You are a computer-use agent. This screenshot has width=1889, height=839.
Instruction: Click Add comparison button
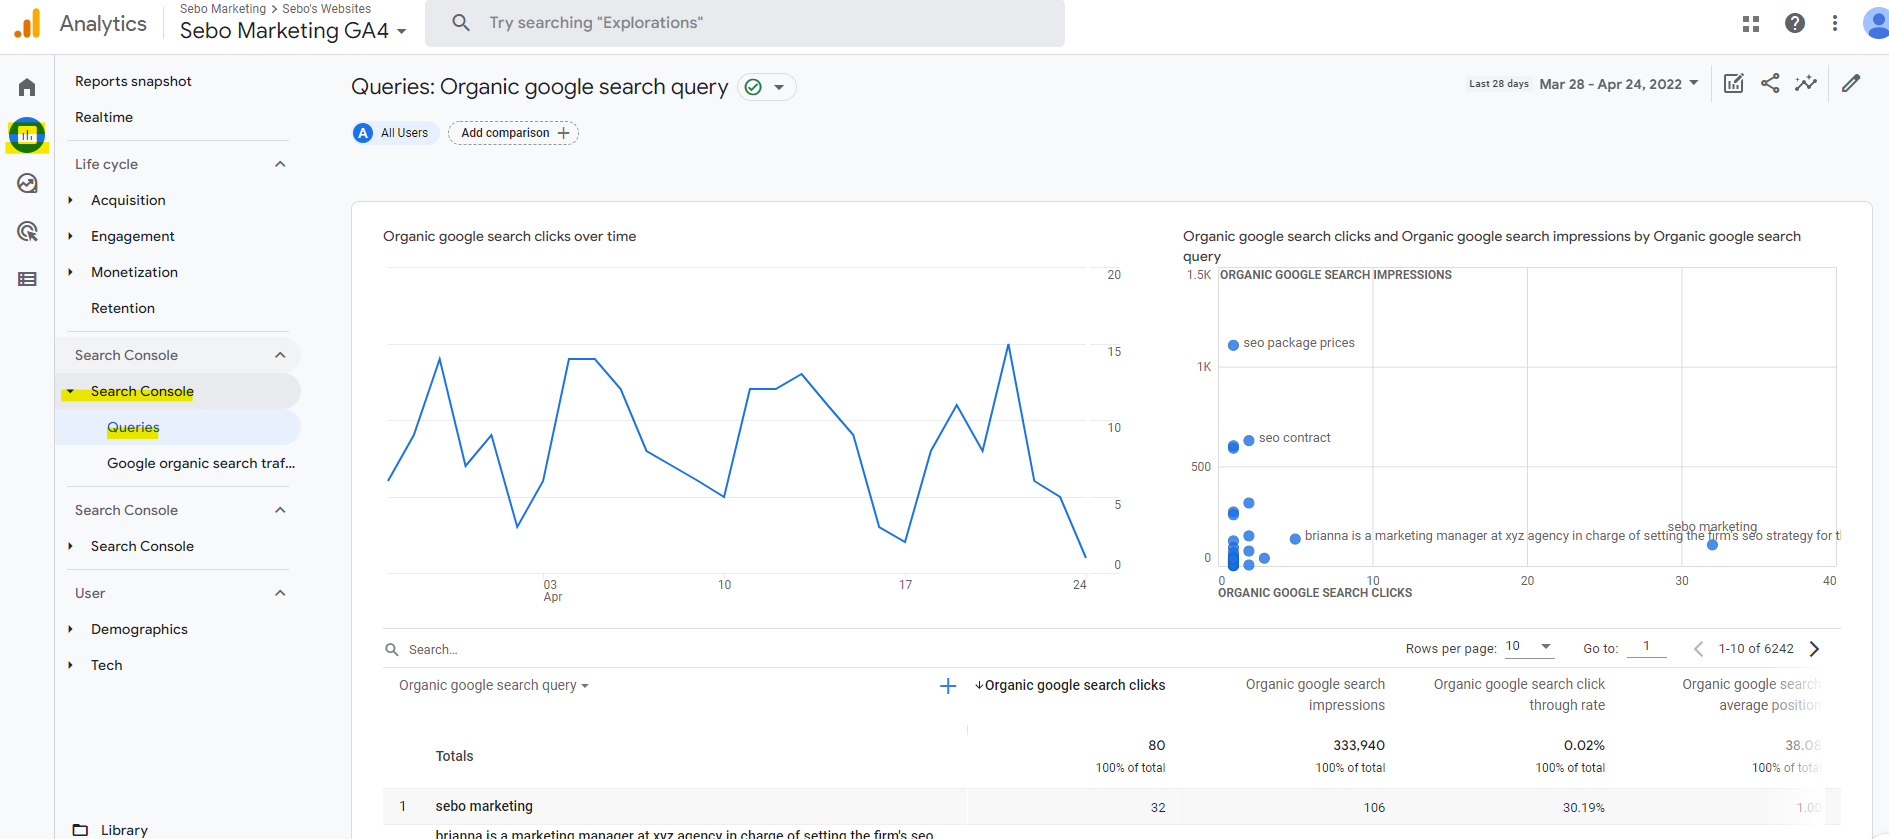pyautogui.click(x=513, y=133)
